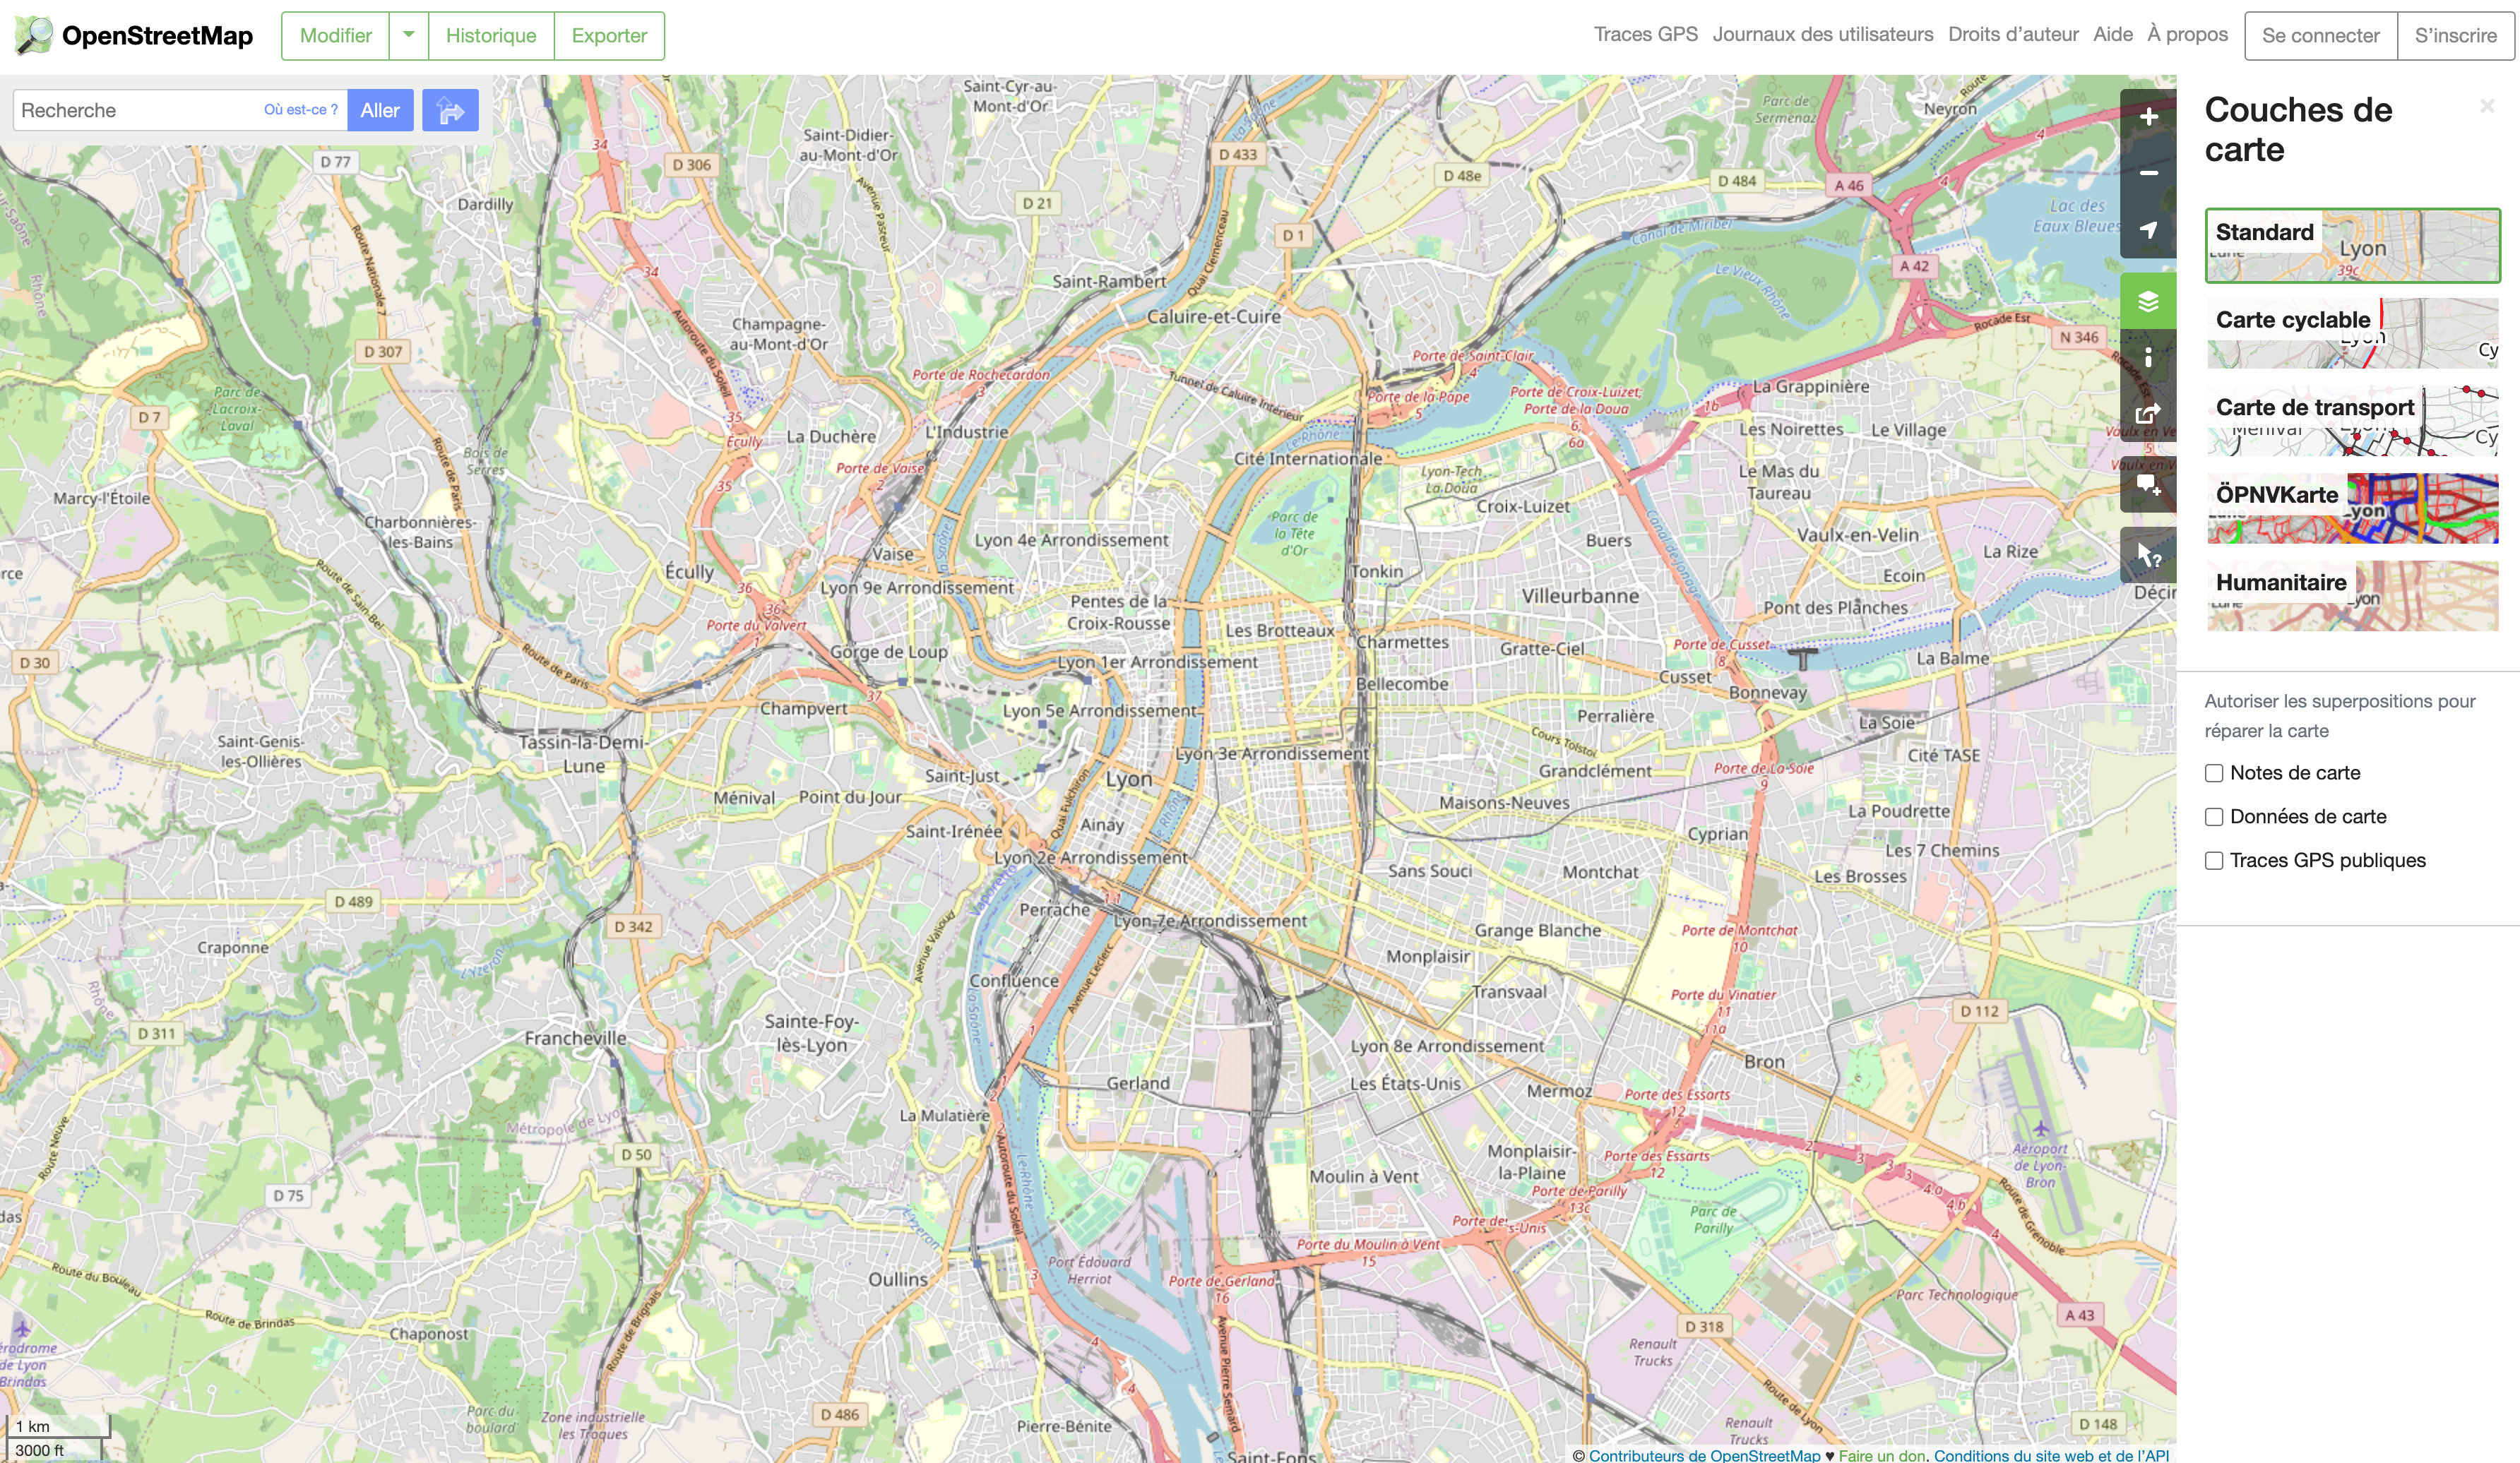
Task: Open the share map icon
Action: click(2147, 413)
